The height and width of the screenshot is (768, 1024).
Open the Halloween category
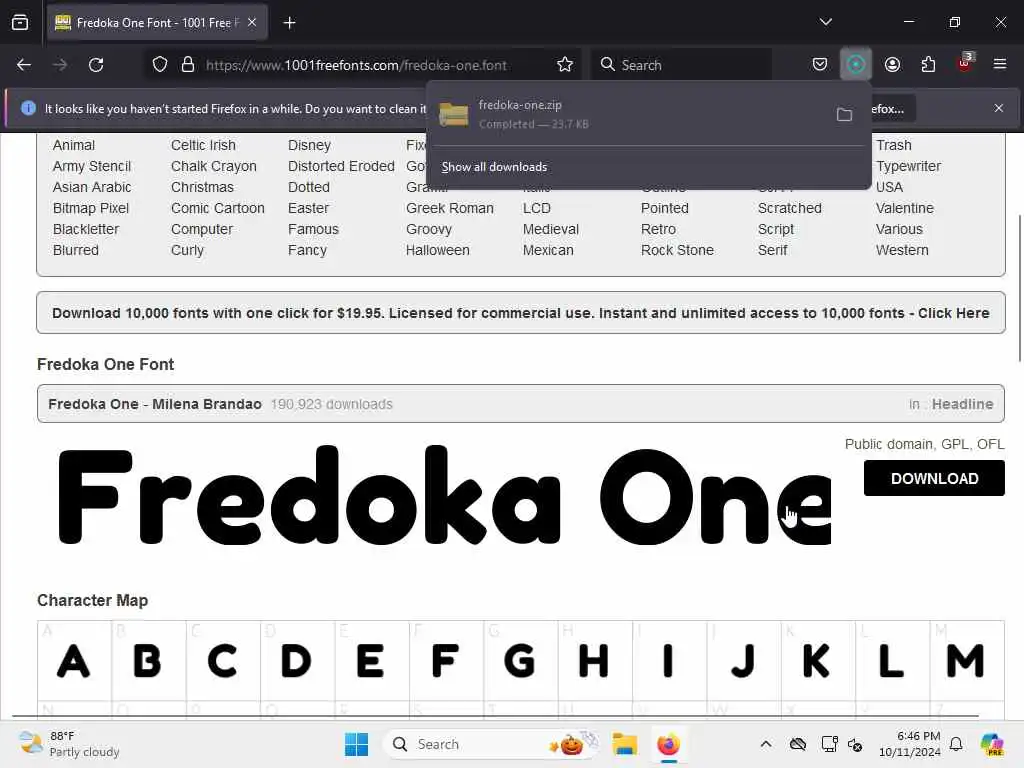438,249
